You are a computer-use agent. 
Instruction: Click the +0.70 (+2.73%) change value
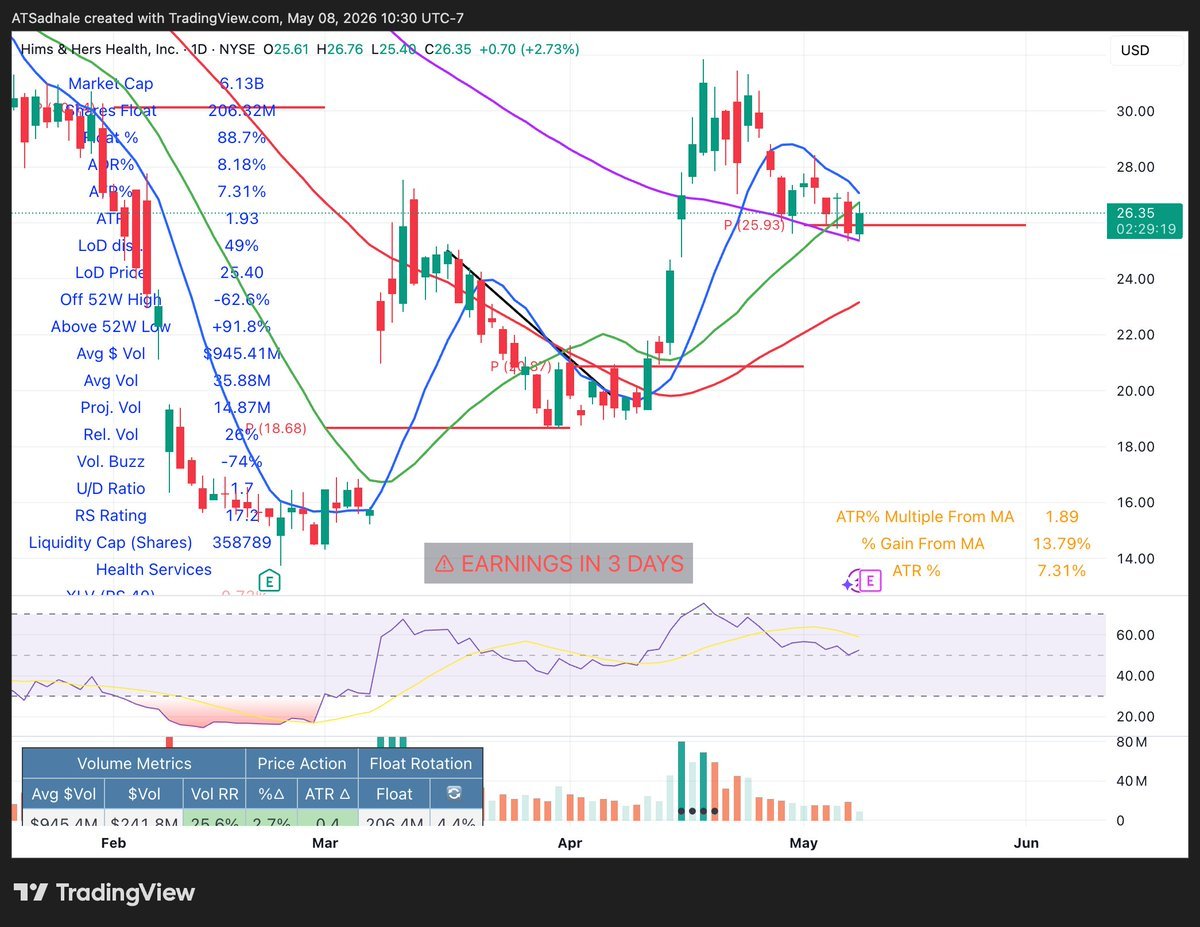tap(529, 49)
